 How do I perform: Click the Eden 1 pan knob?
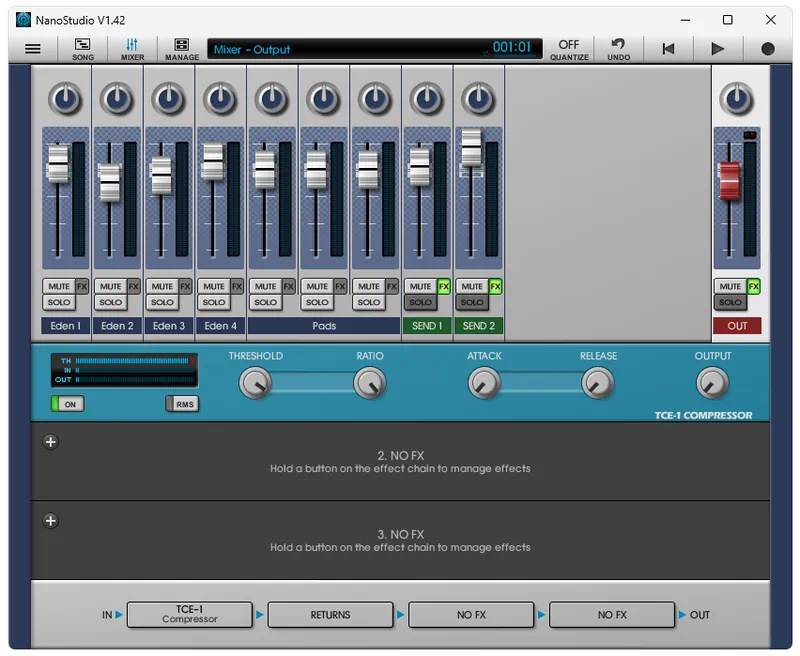point(65,99)
